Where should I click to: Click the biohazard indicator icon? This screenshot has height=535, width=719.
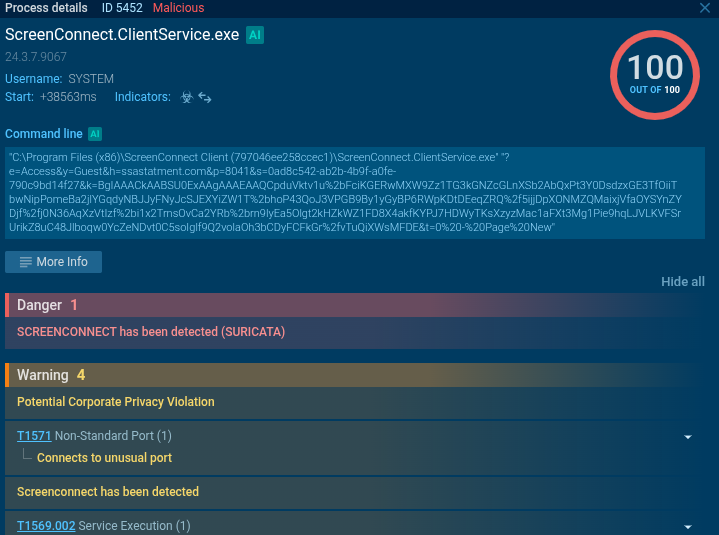tap(185, 97)
